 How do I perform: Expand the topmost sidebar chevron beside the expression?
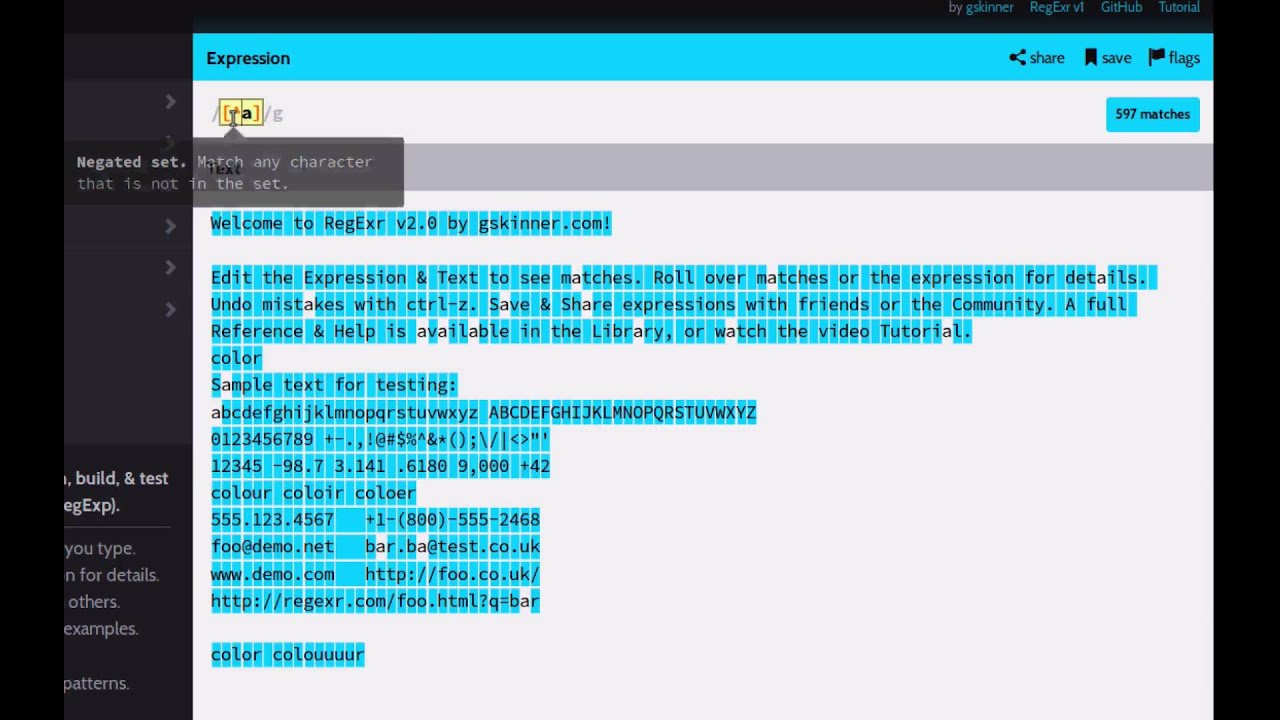[x=170, y=101]
